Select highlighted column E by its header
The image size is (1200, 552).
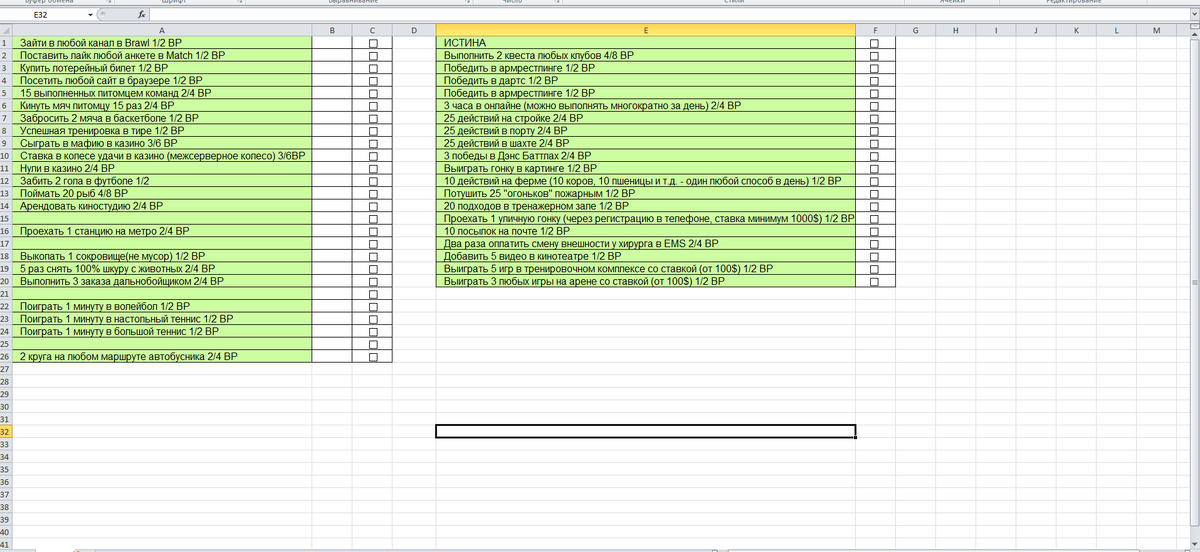click(x=645, y=31)
